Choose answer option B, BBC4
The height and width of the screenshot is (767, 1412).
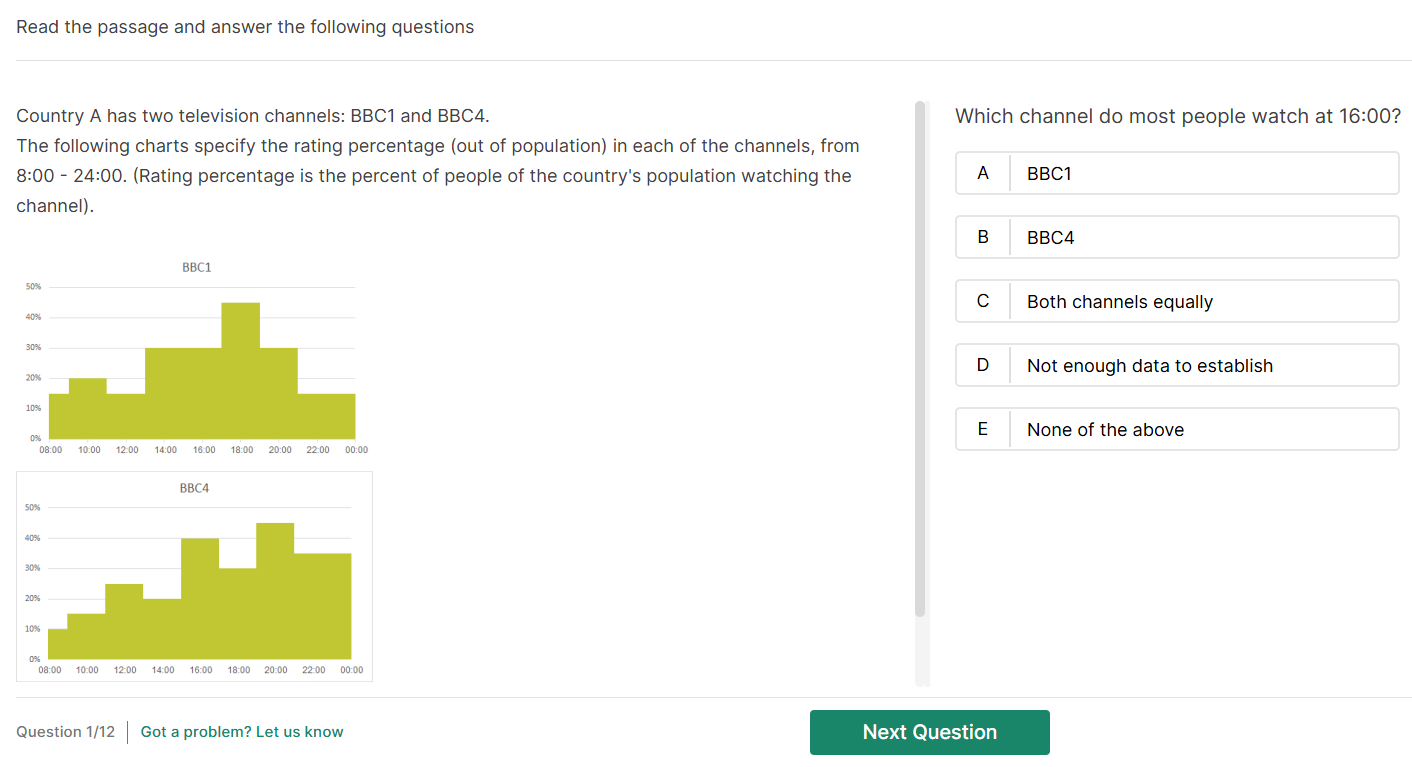pyautogui.click(x=1177, y=237)
